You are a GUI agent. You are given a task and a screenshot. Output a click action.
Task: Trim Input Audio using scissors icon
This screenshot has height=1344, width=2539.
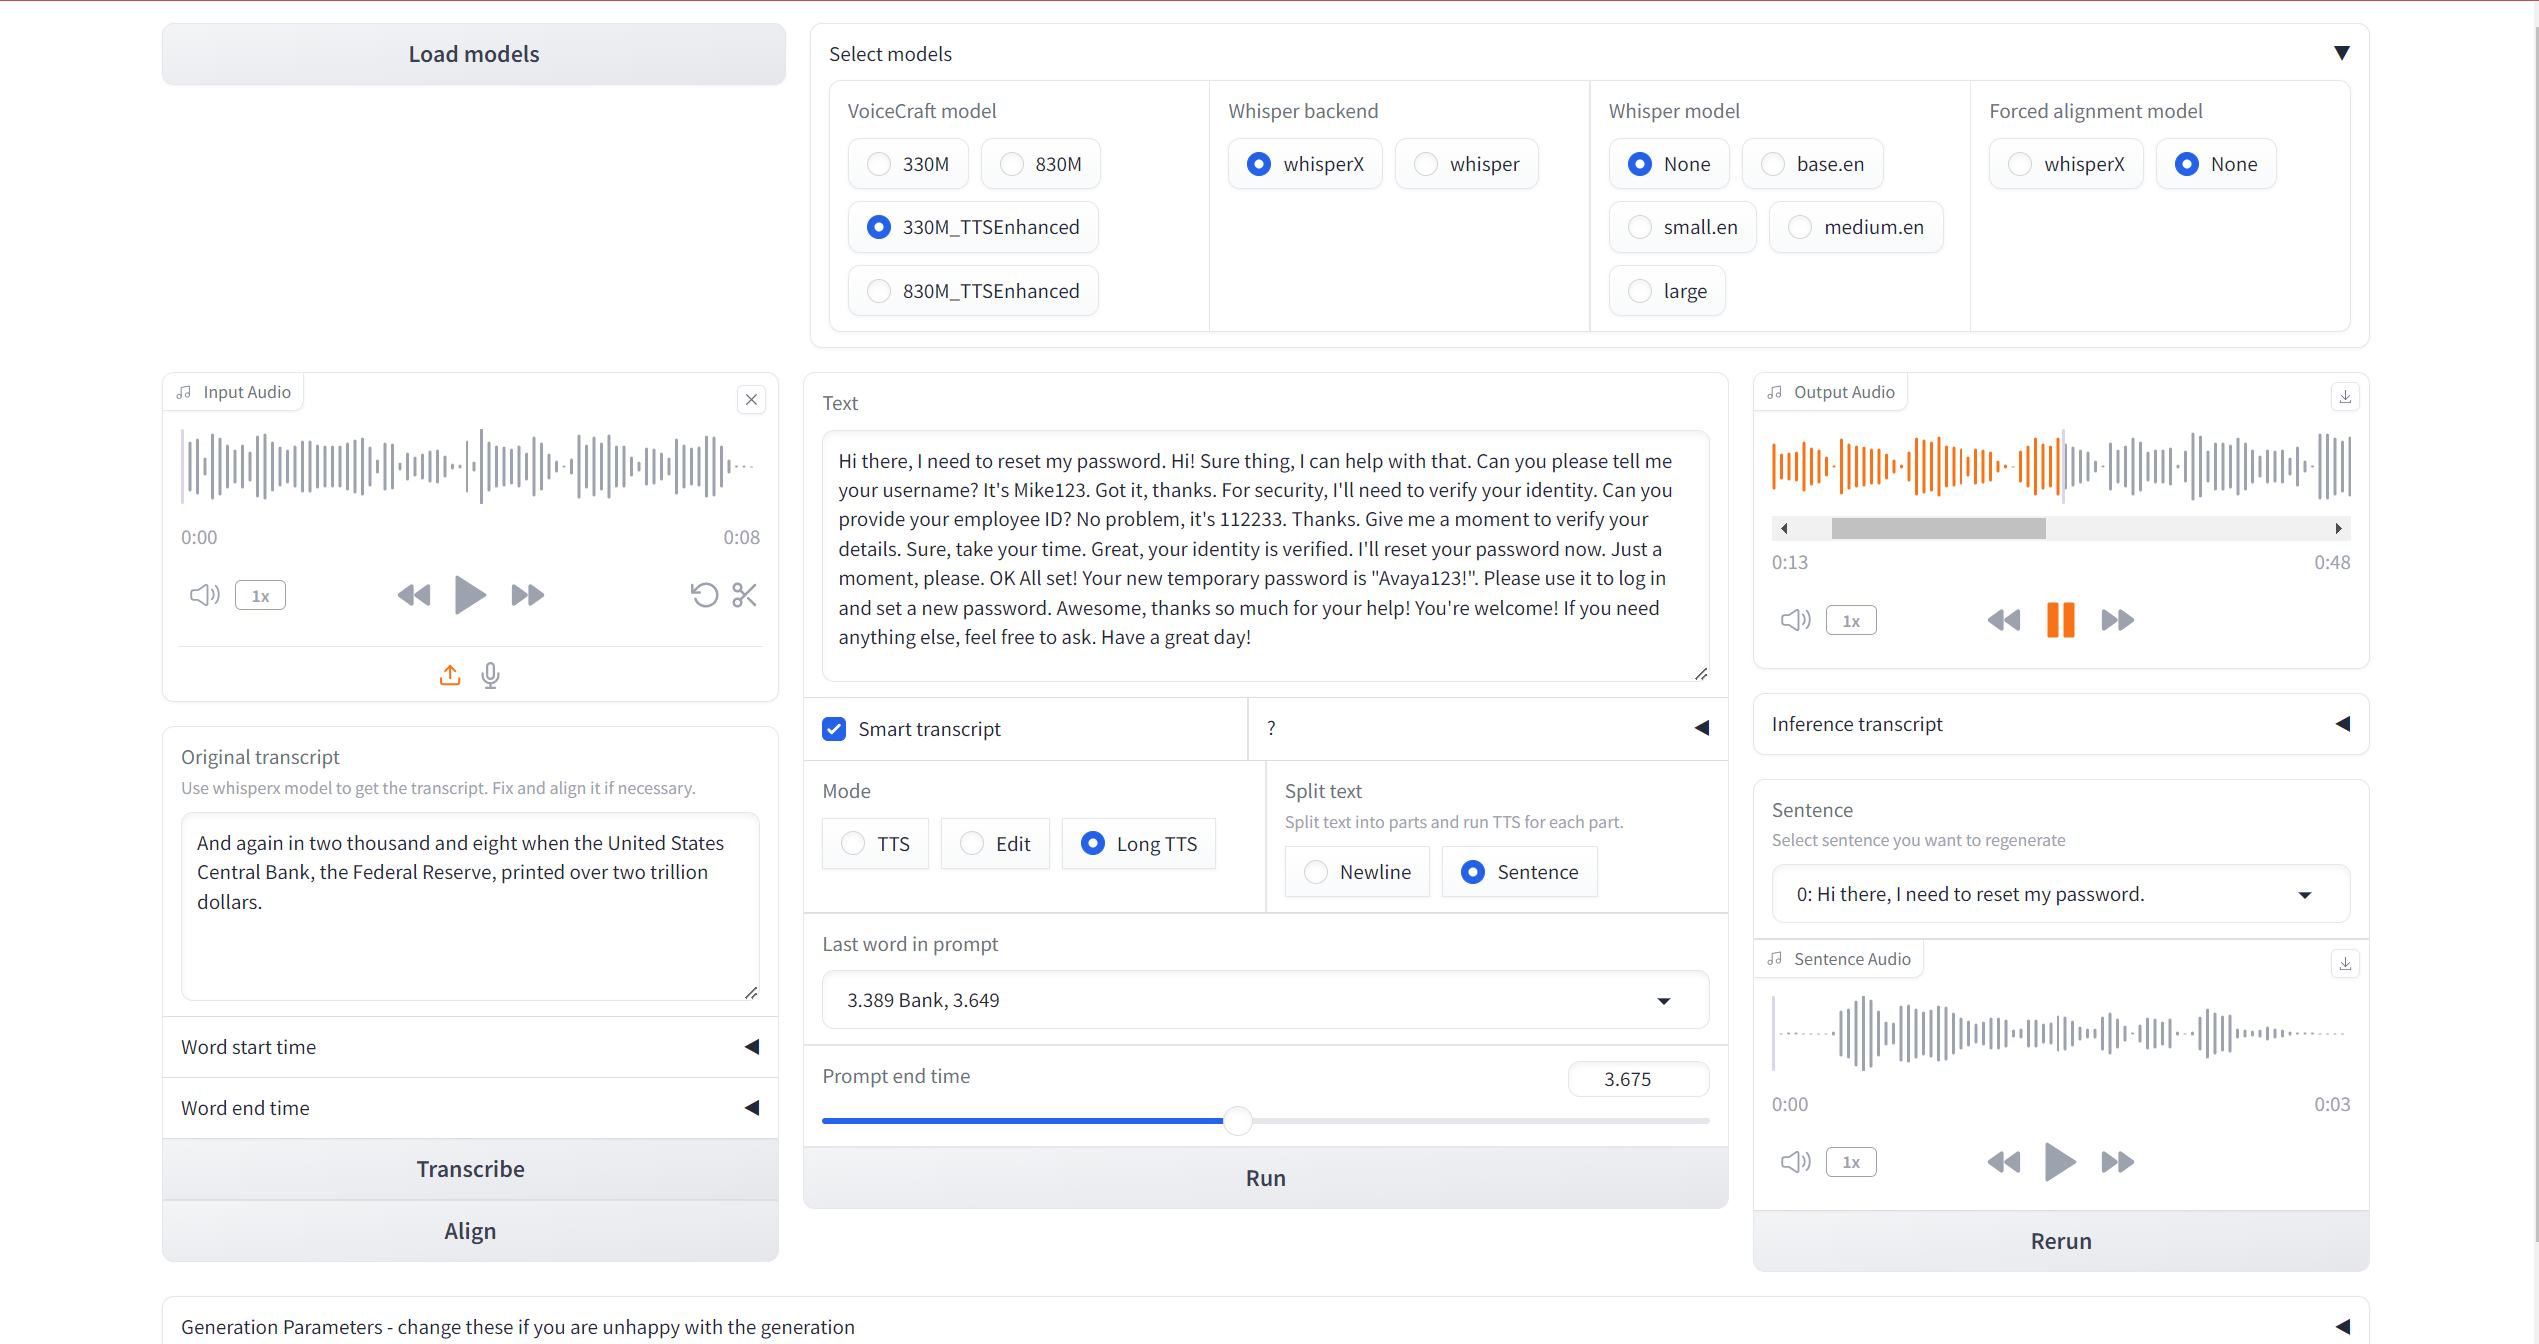coord(744,595)
